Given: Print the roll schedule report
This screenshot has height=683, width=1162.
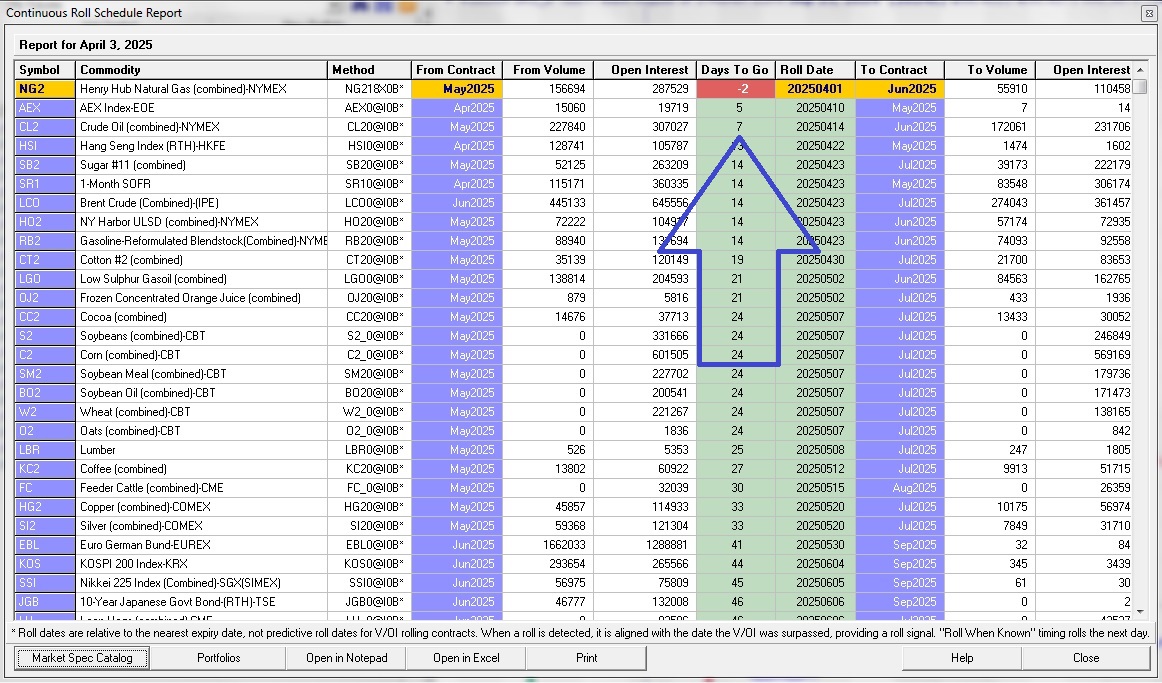Looking at the screenshot, I should click(587, 658).
